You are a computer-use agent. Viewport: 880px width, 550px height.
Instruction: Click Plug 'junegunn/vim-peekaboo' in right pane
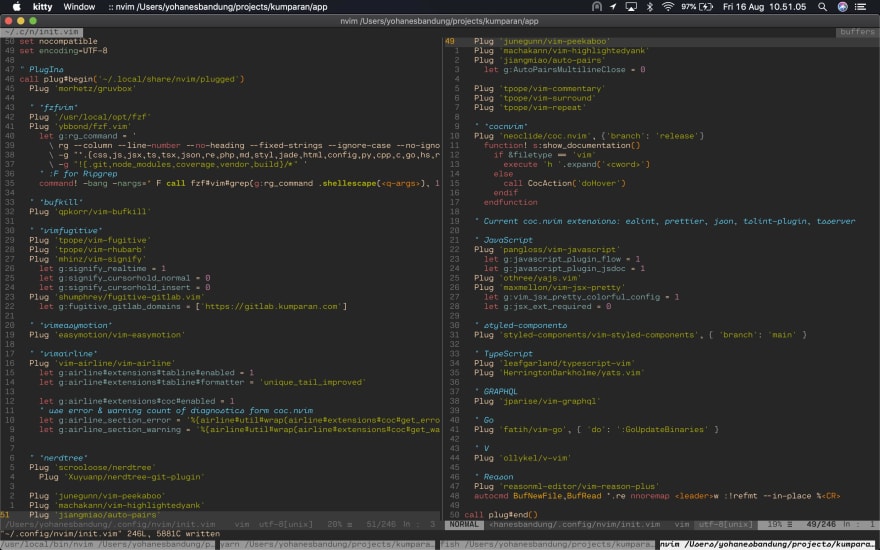pyautogui.click(x=542, y=42)
